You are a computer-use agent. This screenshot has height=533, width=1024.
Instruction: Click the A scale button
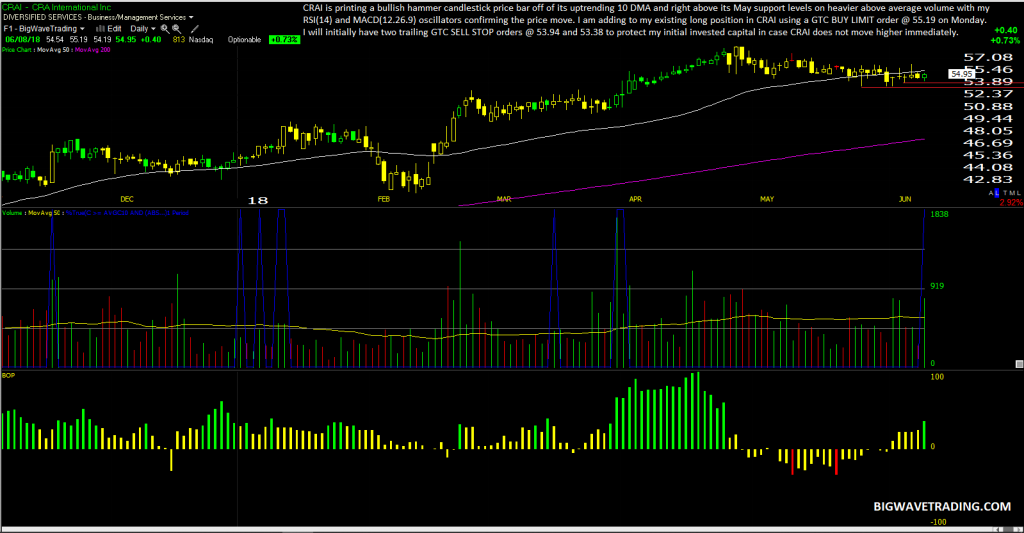click(x=991, y=193)
